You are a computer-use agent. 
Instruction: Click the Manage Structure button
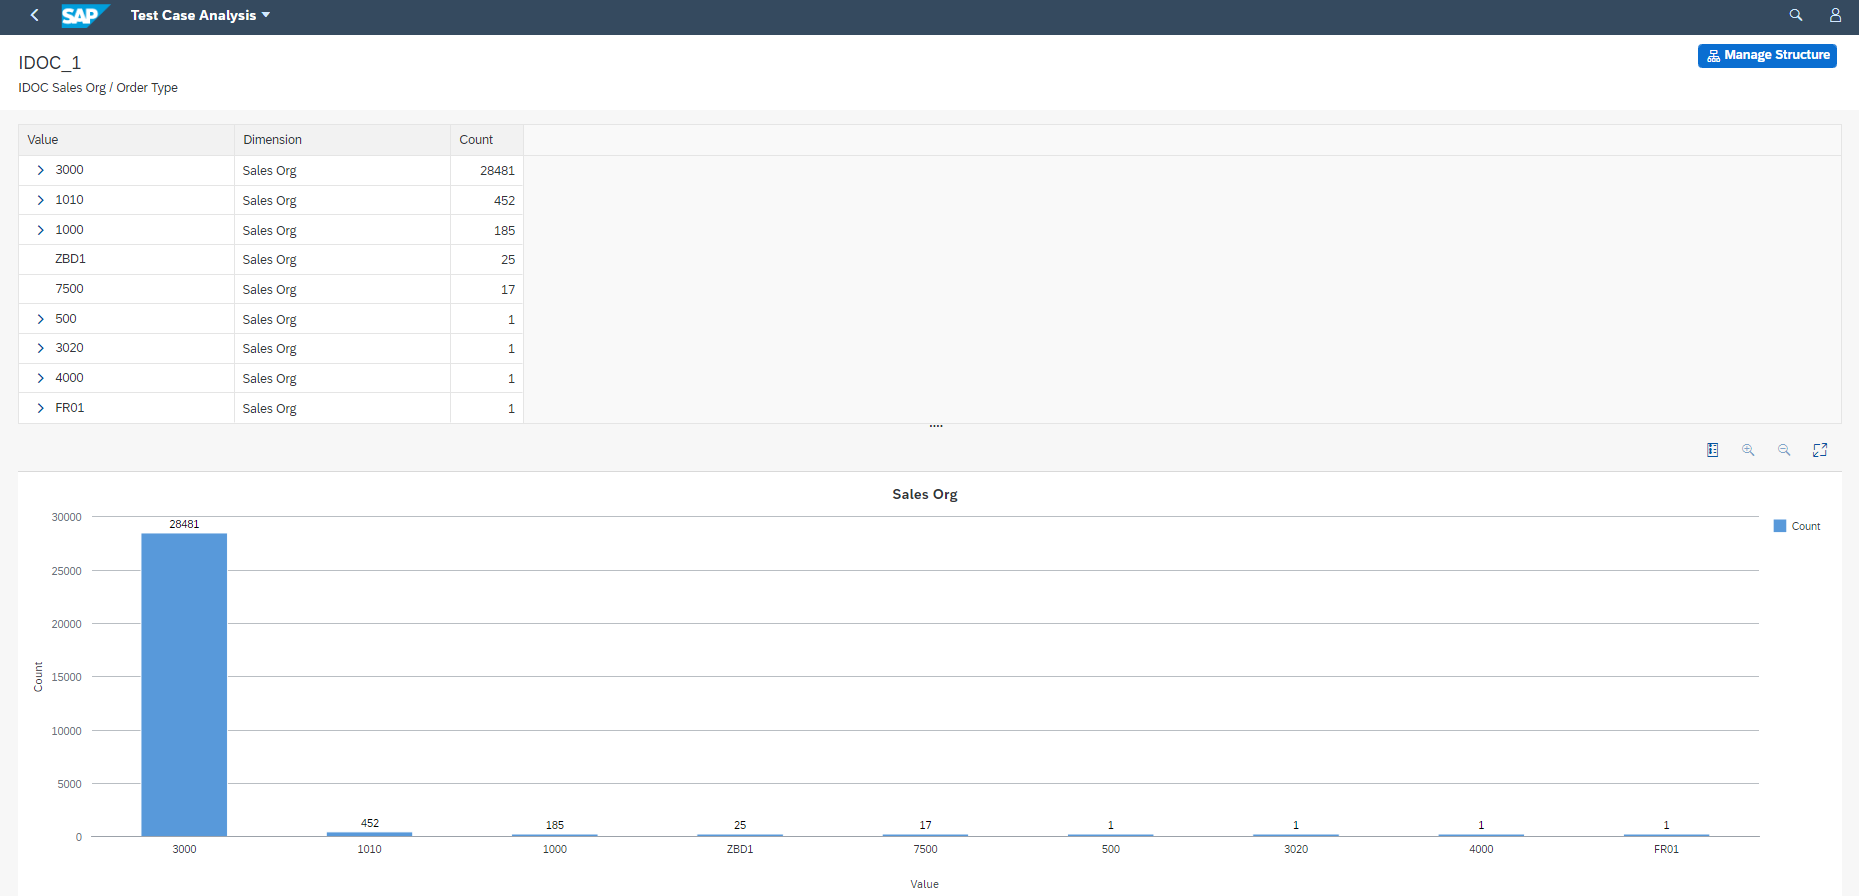(x=1767, y=56)
